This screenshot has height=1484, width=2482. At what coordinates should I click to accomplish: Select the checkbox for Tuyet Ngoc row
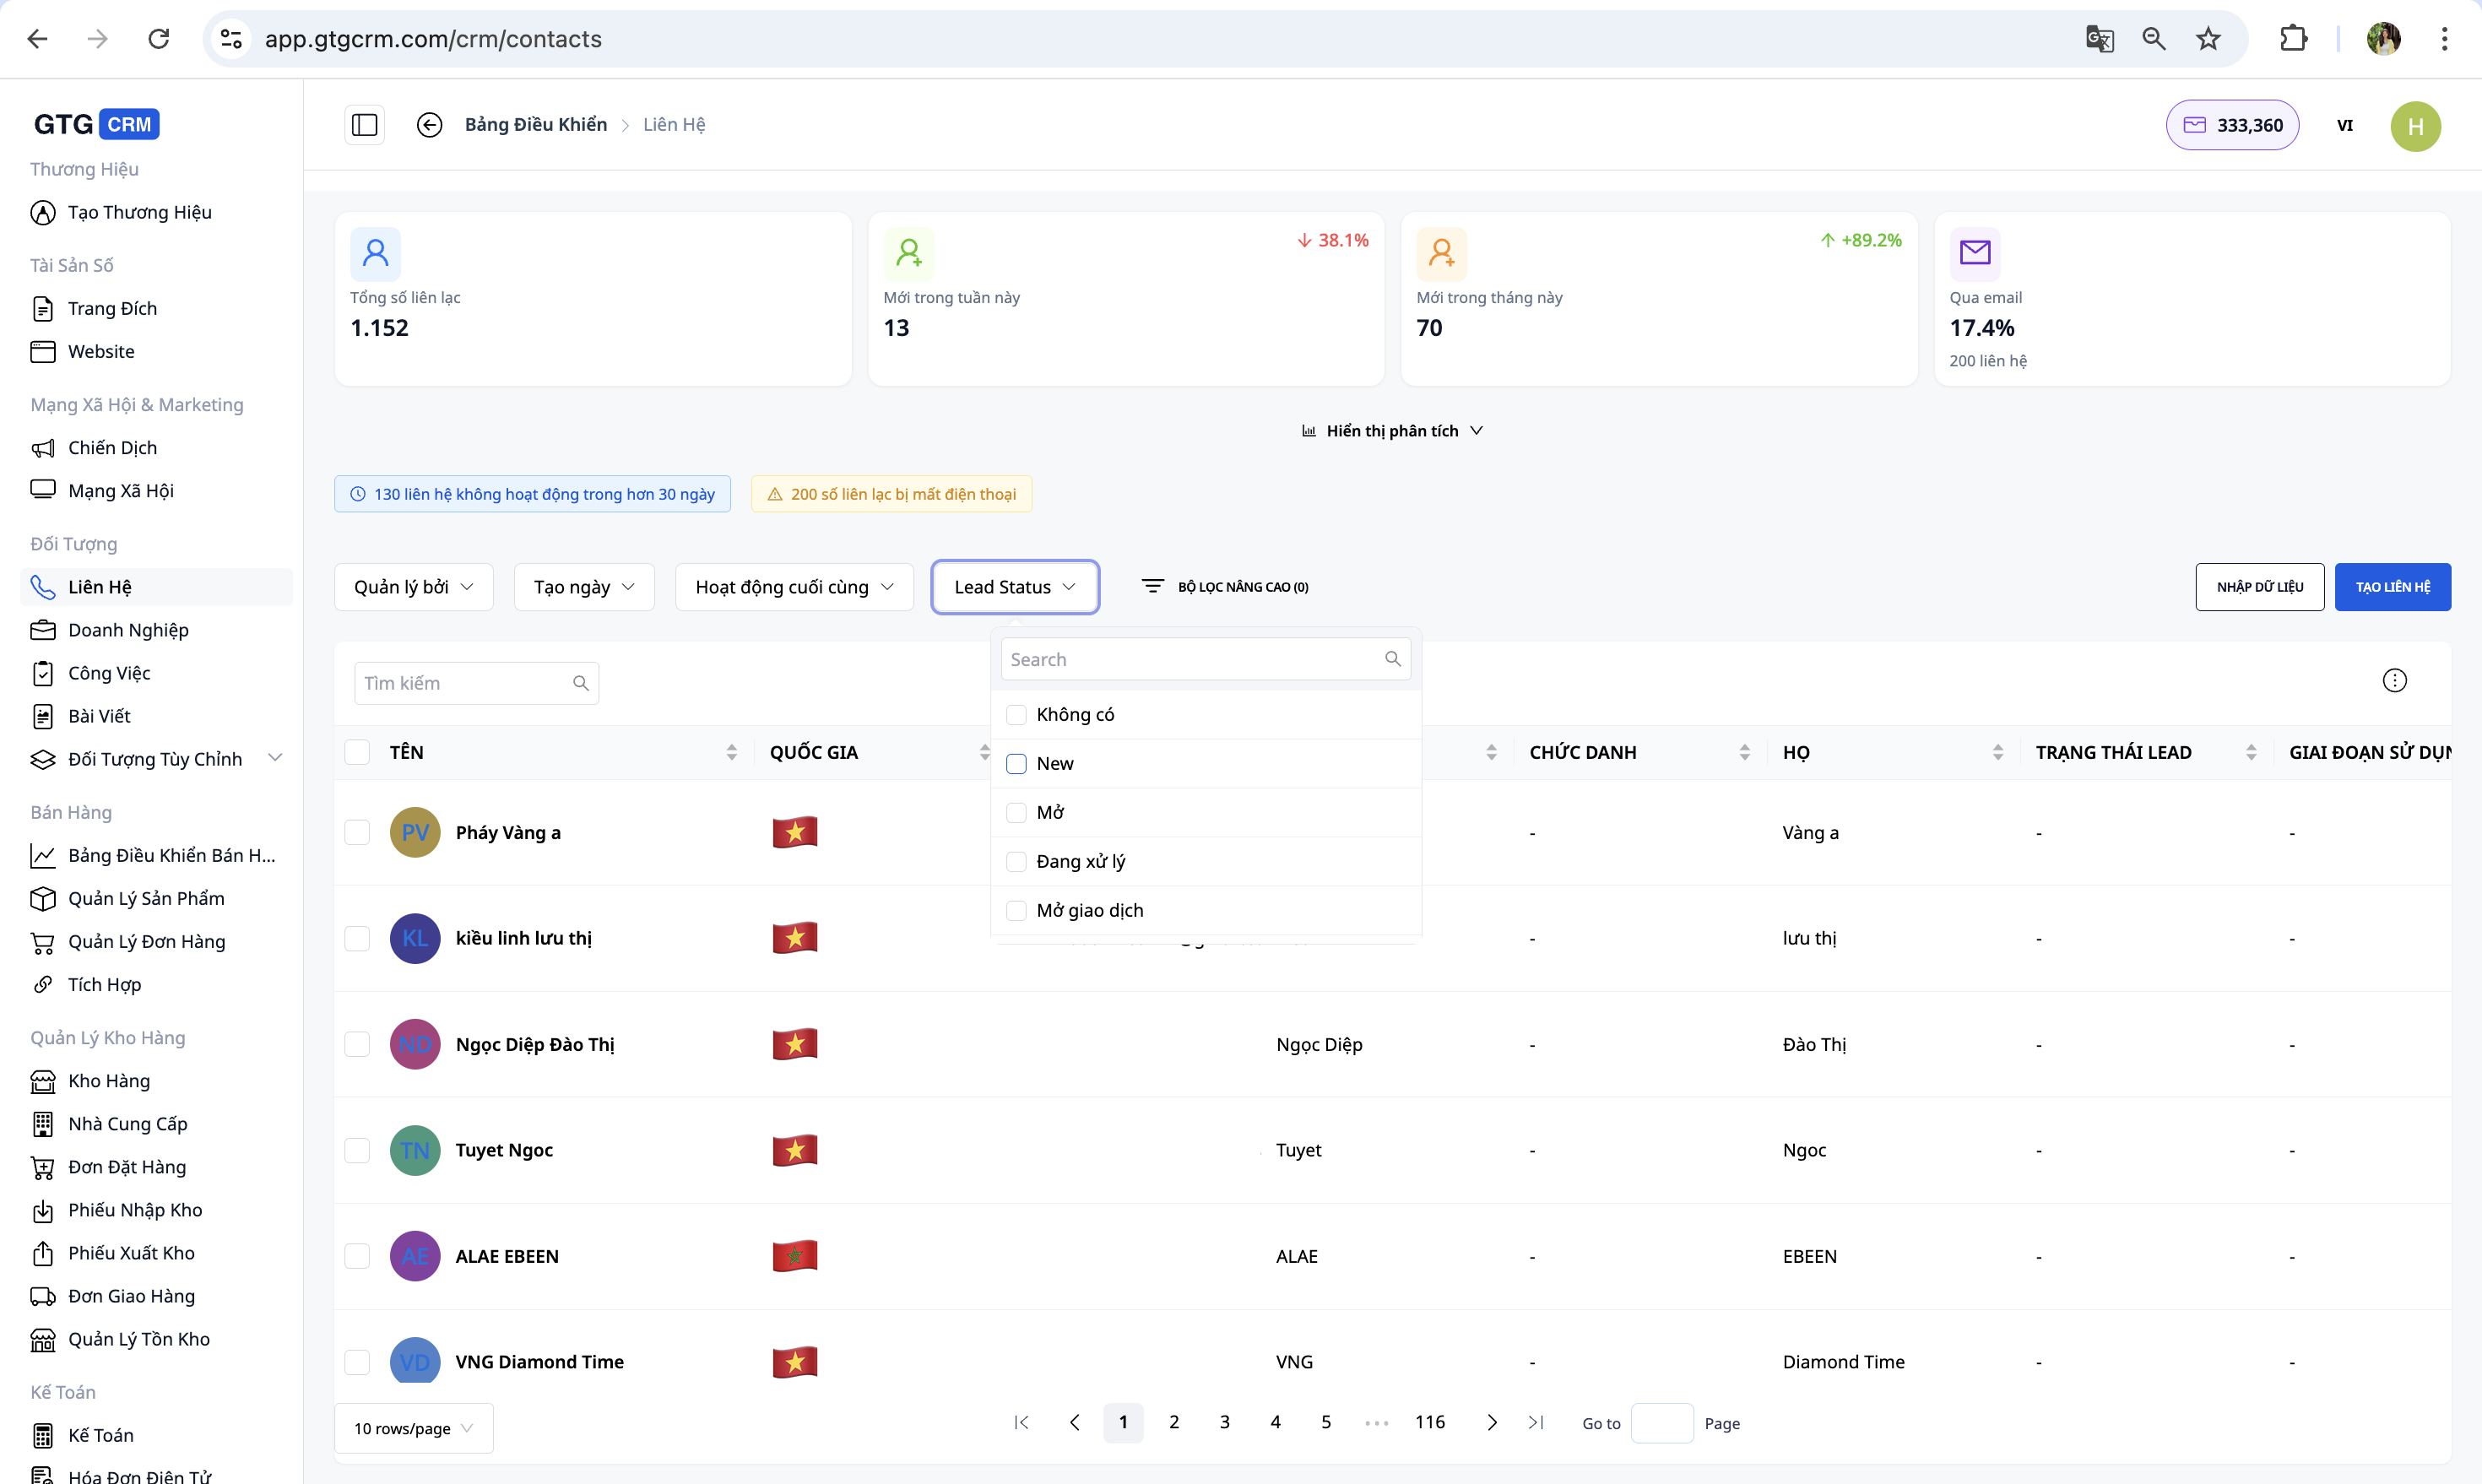pos(357,1150)
